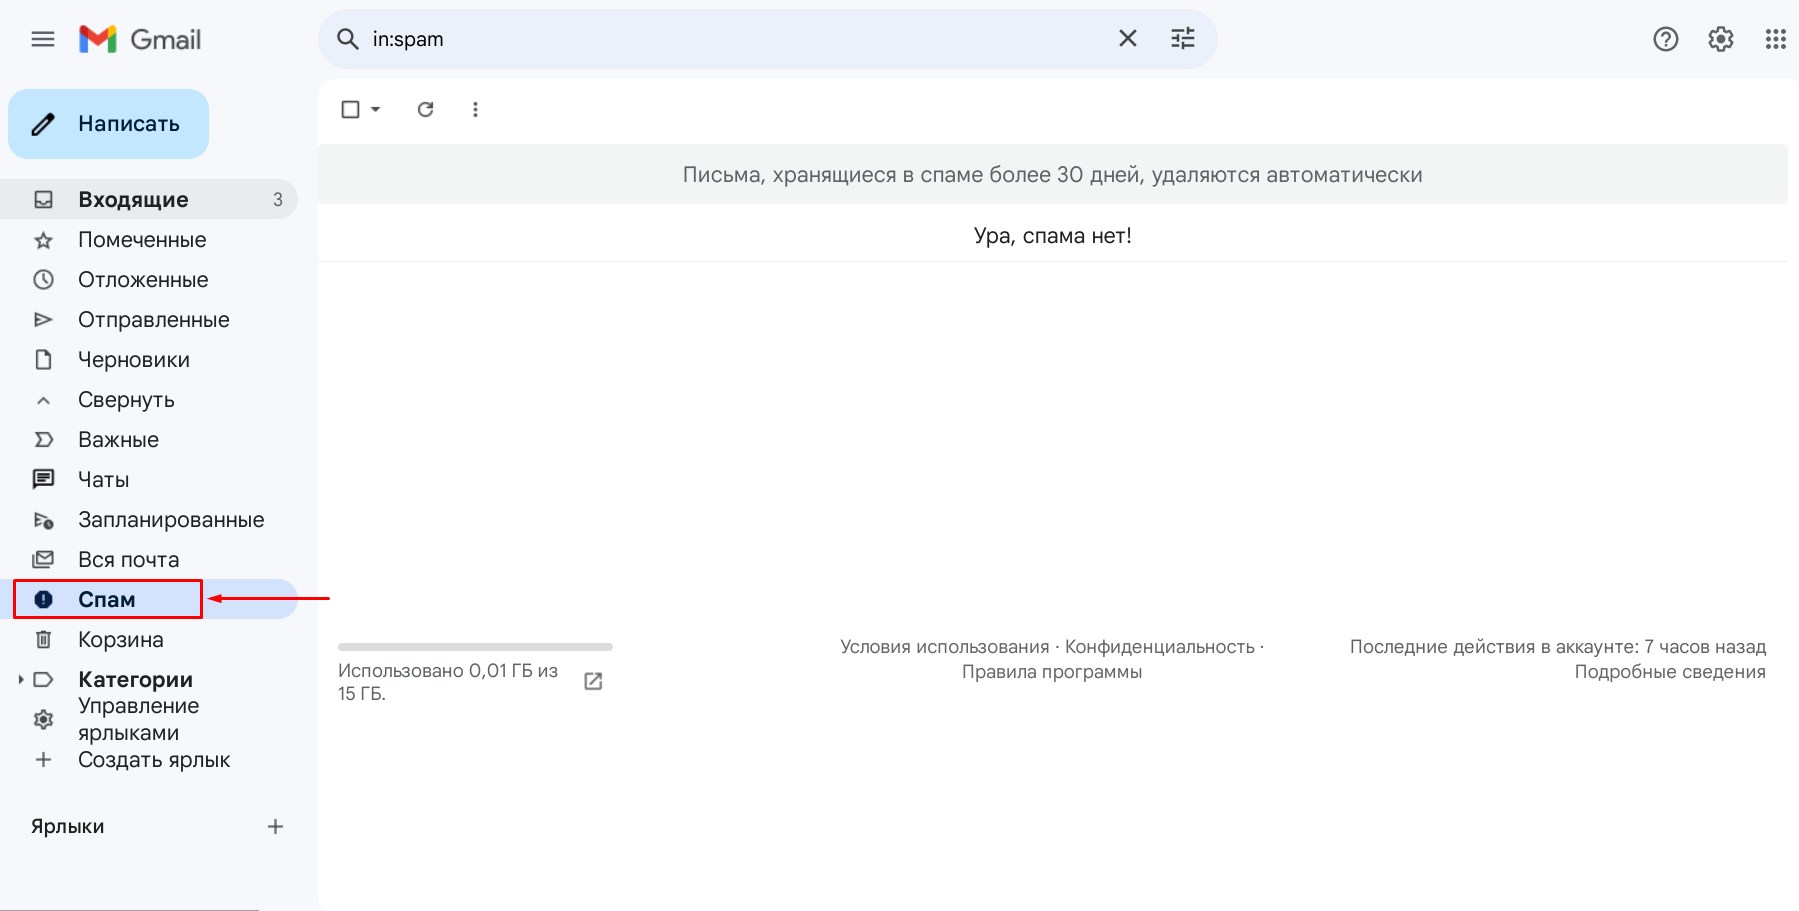Collapse labels using the Свернуть chevron
Image resolution: width=1799 pixels, height=911 pixels.
coord(43,399)
